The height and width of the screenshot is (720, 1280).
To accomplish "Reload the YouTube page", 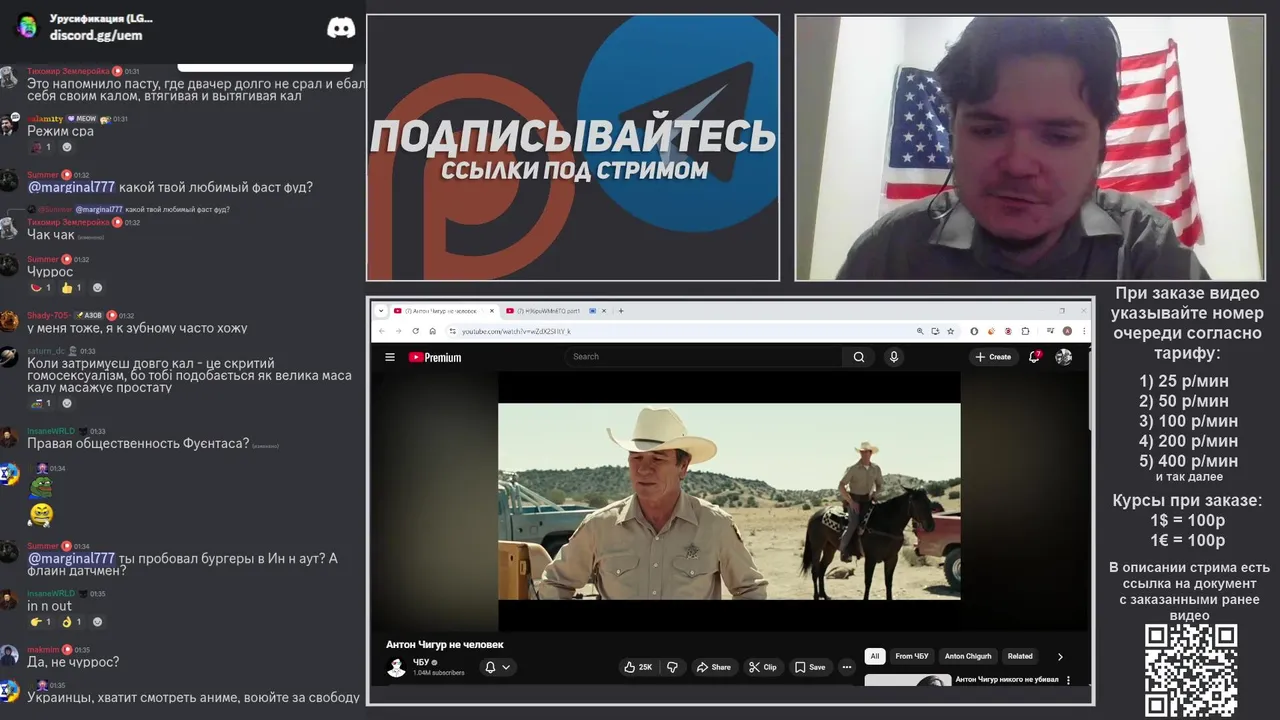I will click(415, 331).
